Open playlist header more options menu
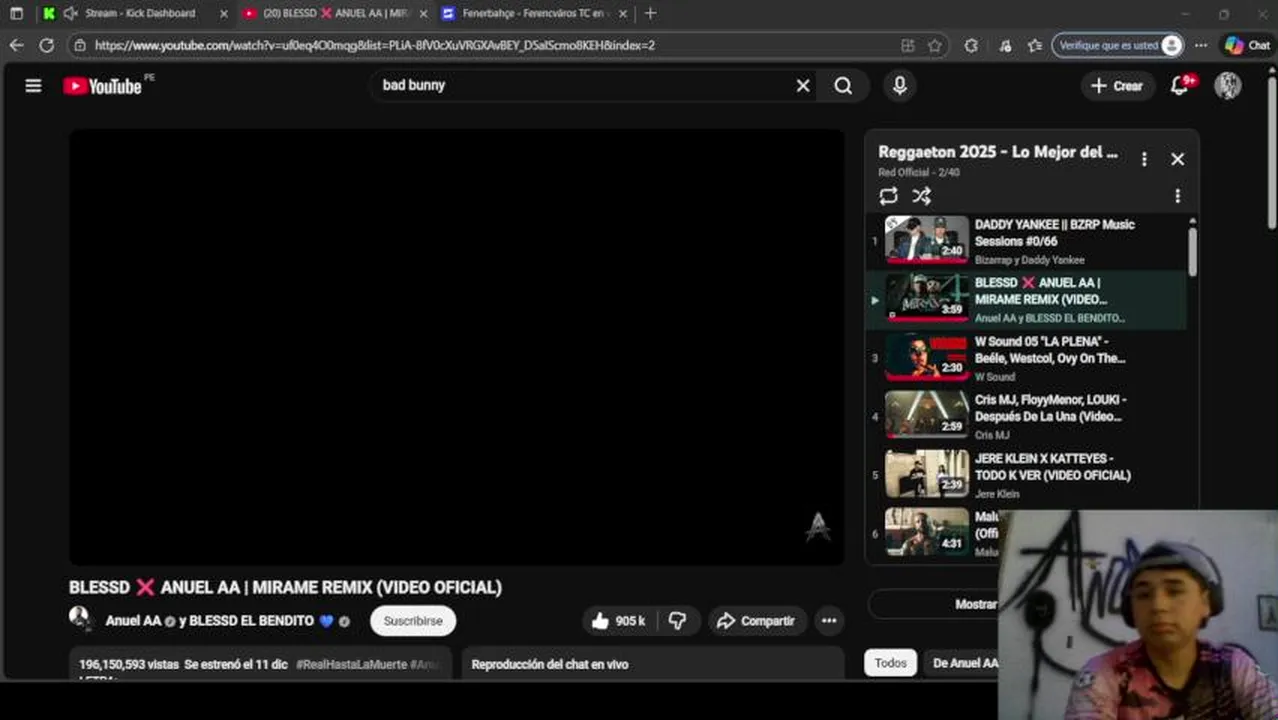 [x=1144, y=159]
